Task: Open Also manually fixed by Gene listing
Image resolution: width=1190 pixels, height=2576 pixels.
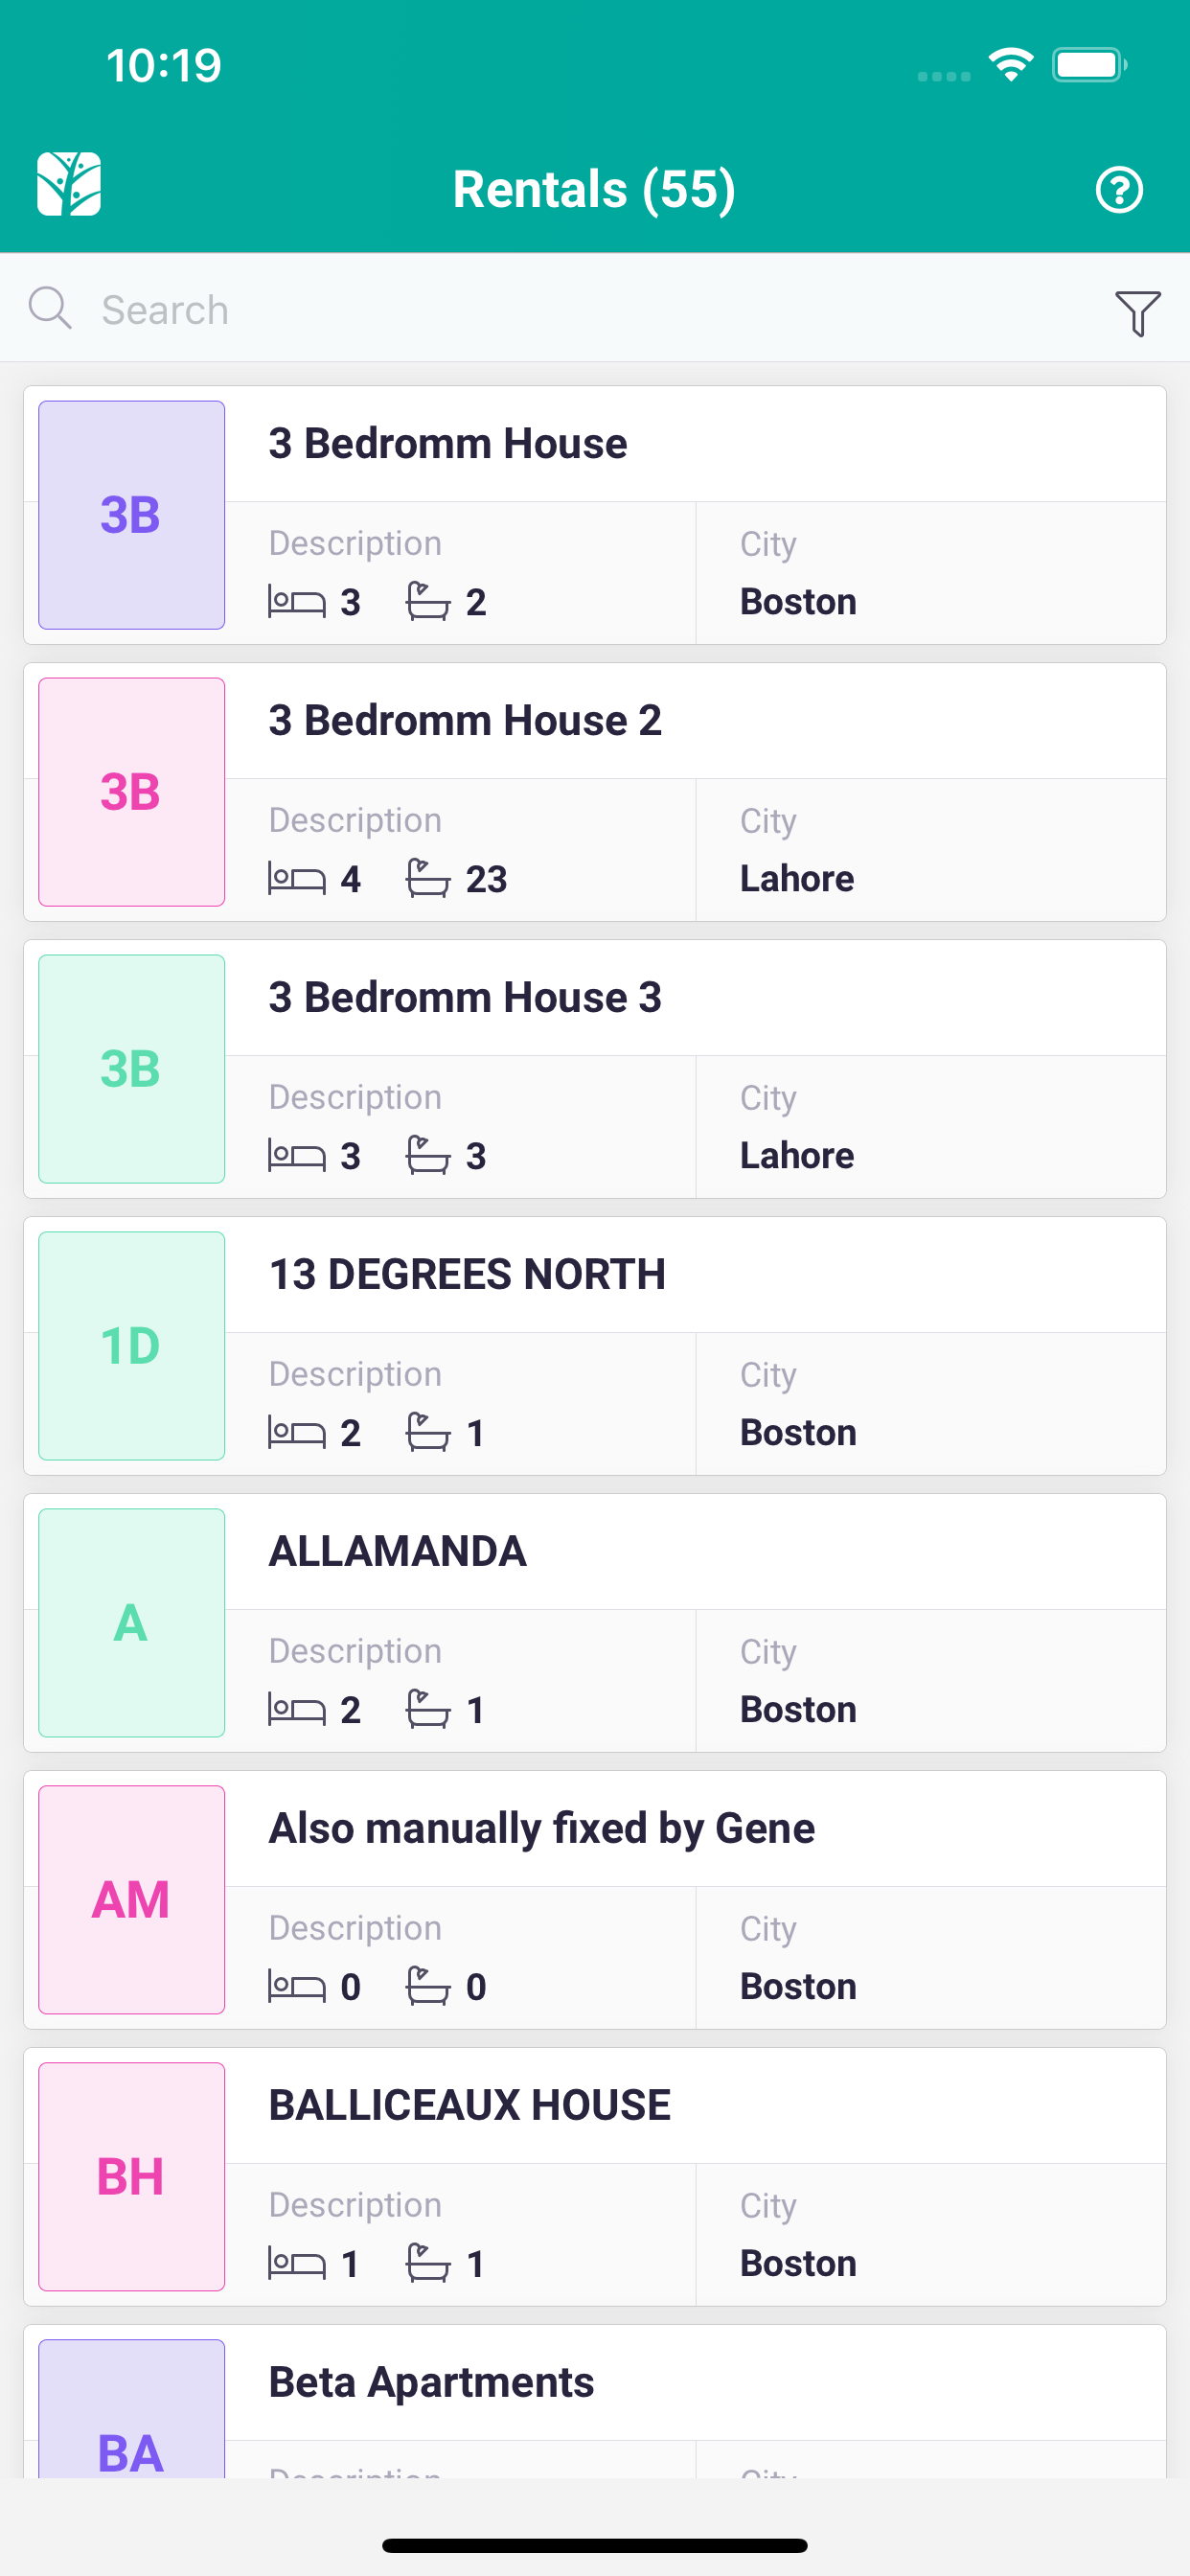Action: tap(595, 1900)
